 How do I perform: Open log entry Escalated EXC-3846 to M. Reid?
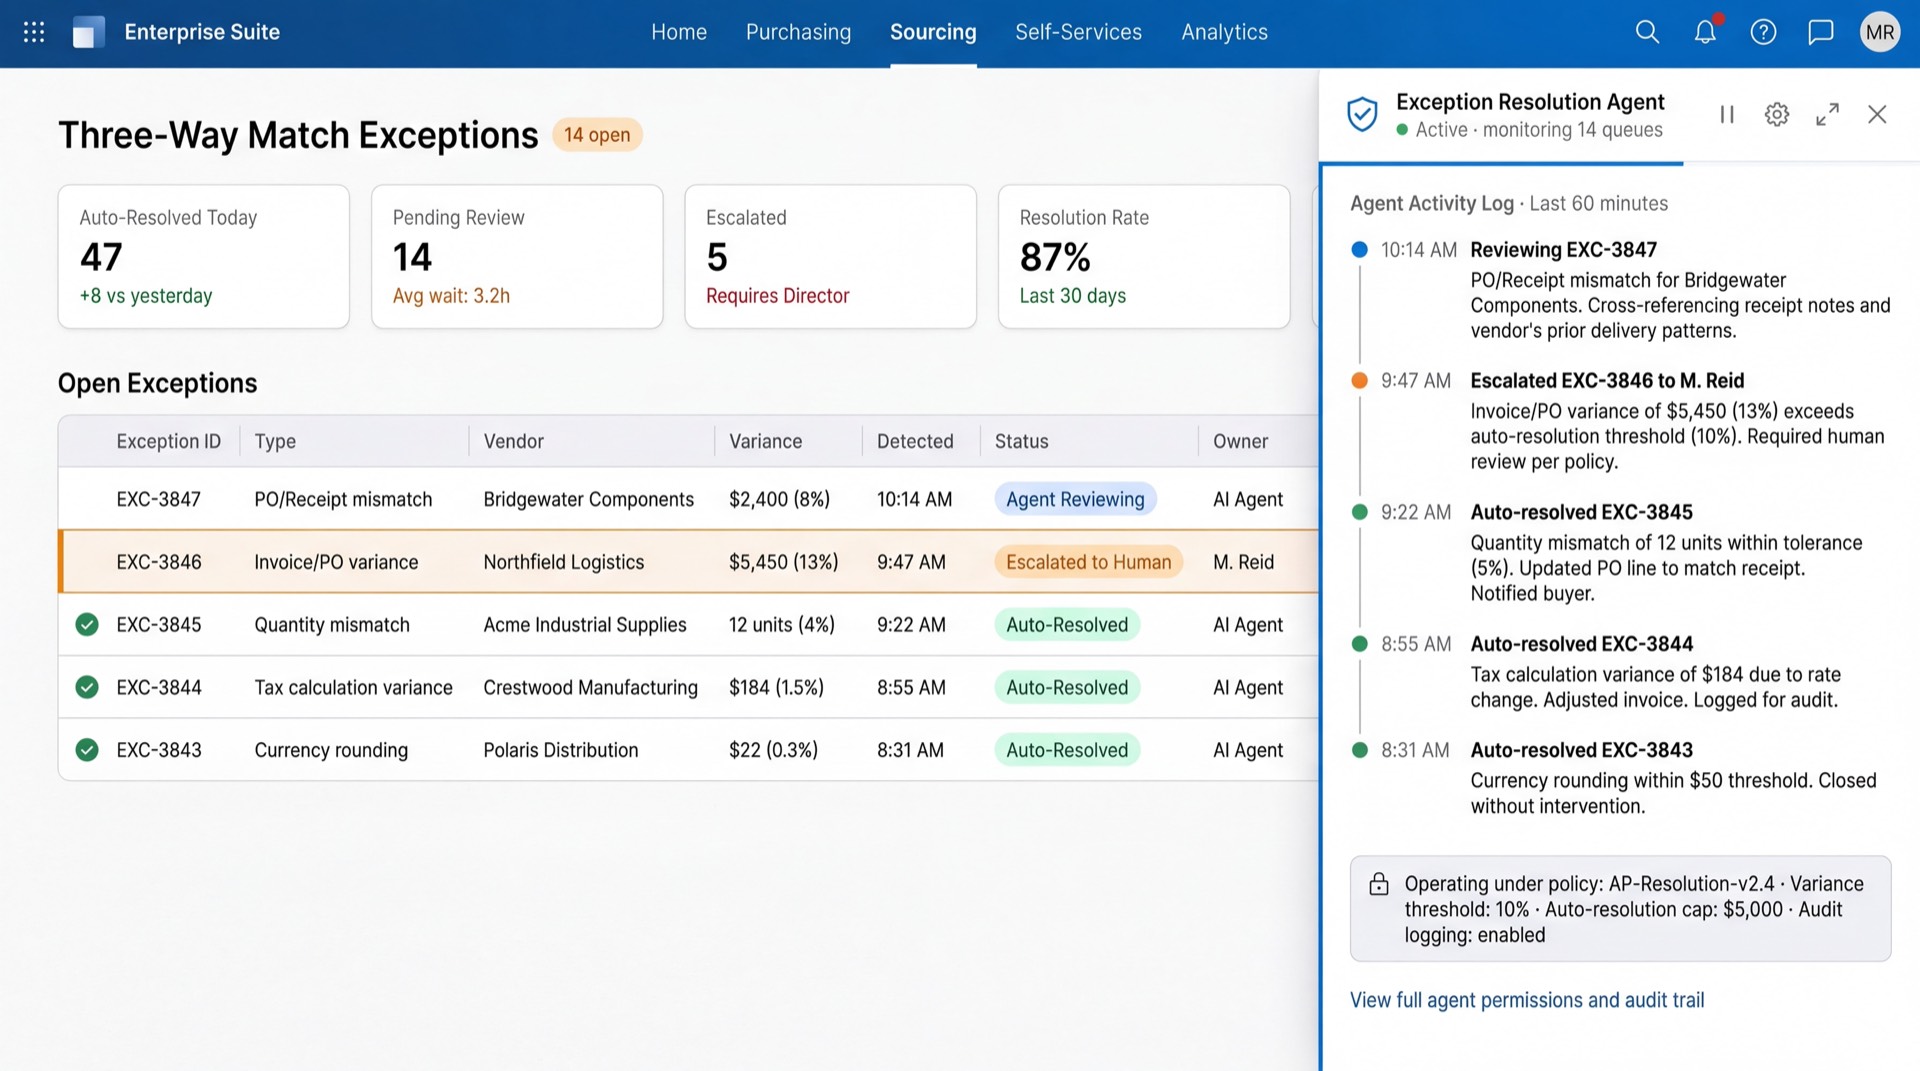[x=1607, y=380]
